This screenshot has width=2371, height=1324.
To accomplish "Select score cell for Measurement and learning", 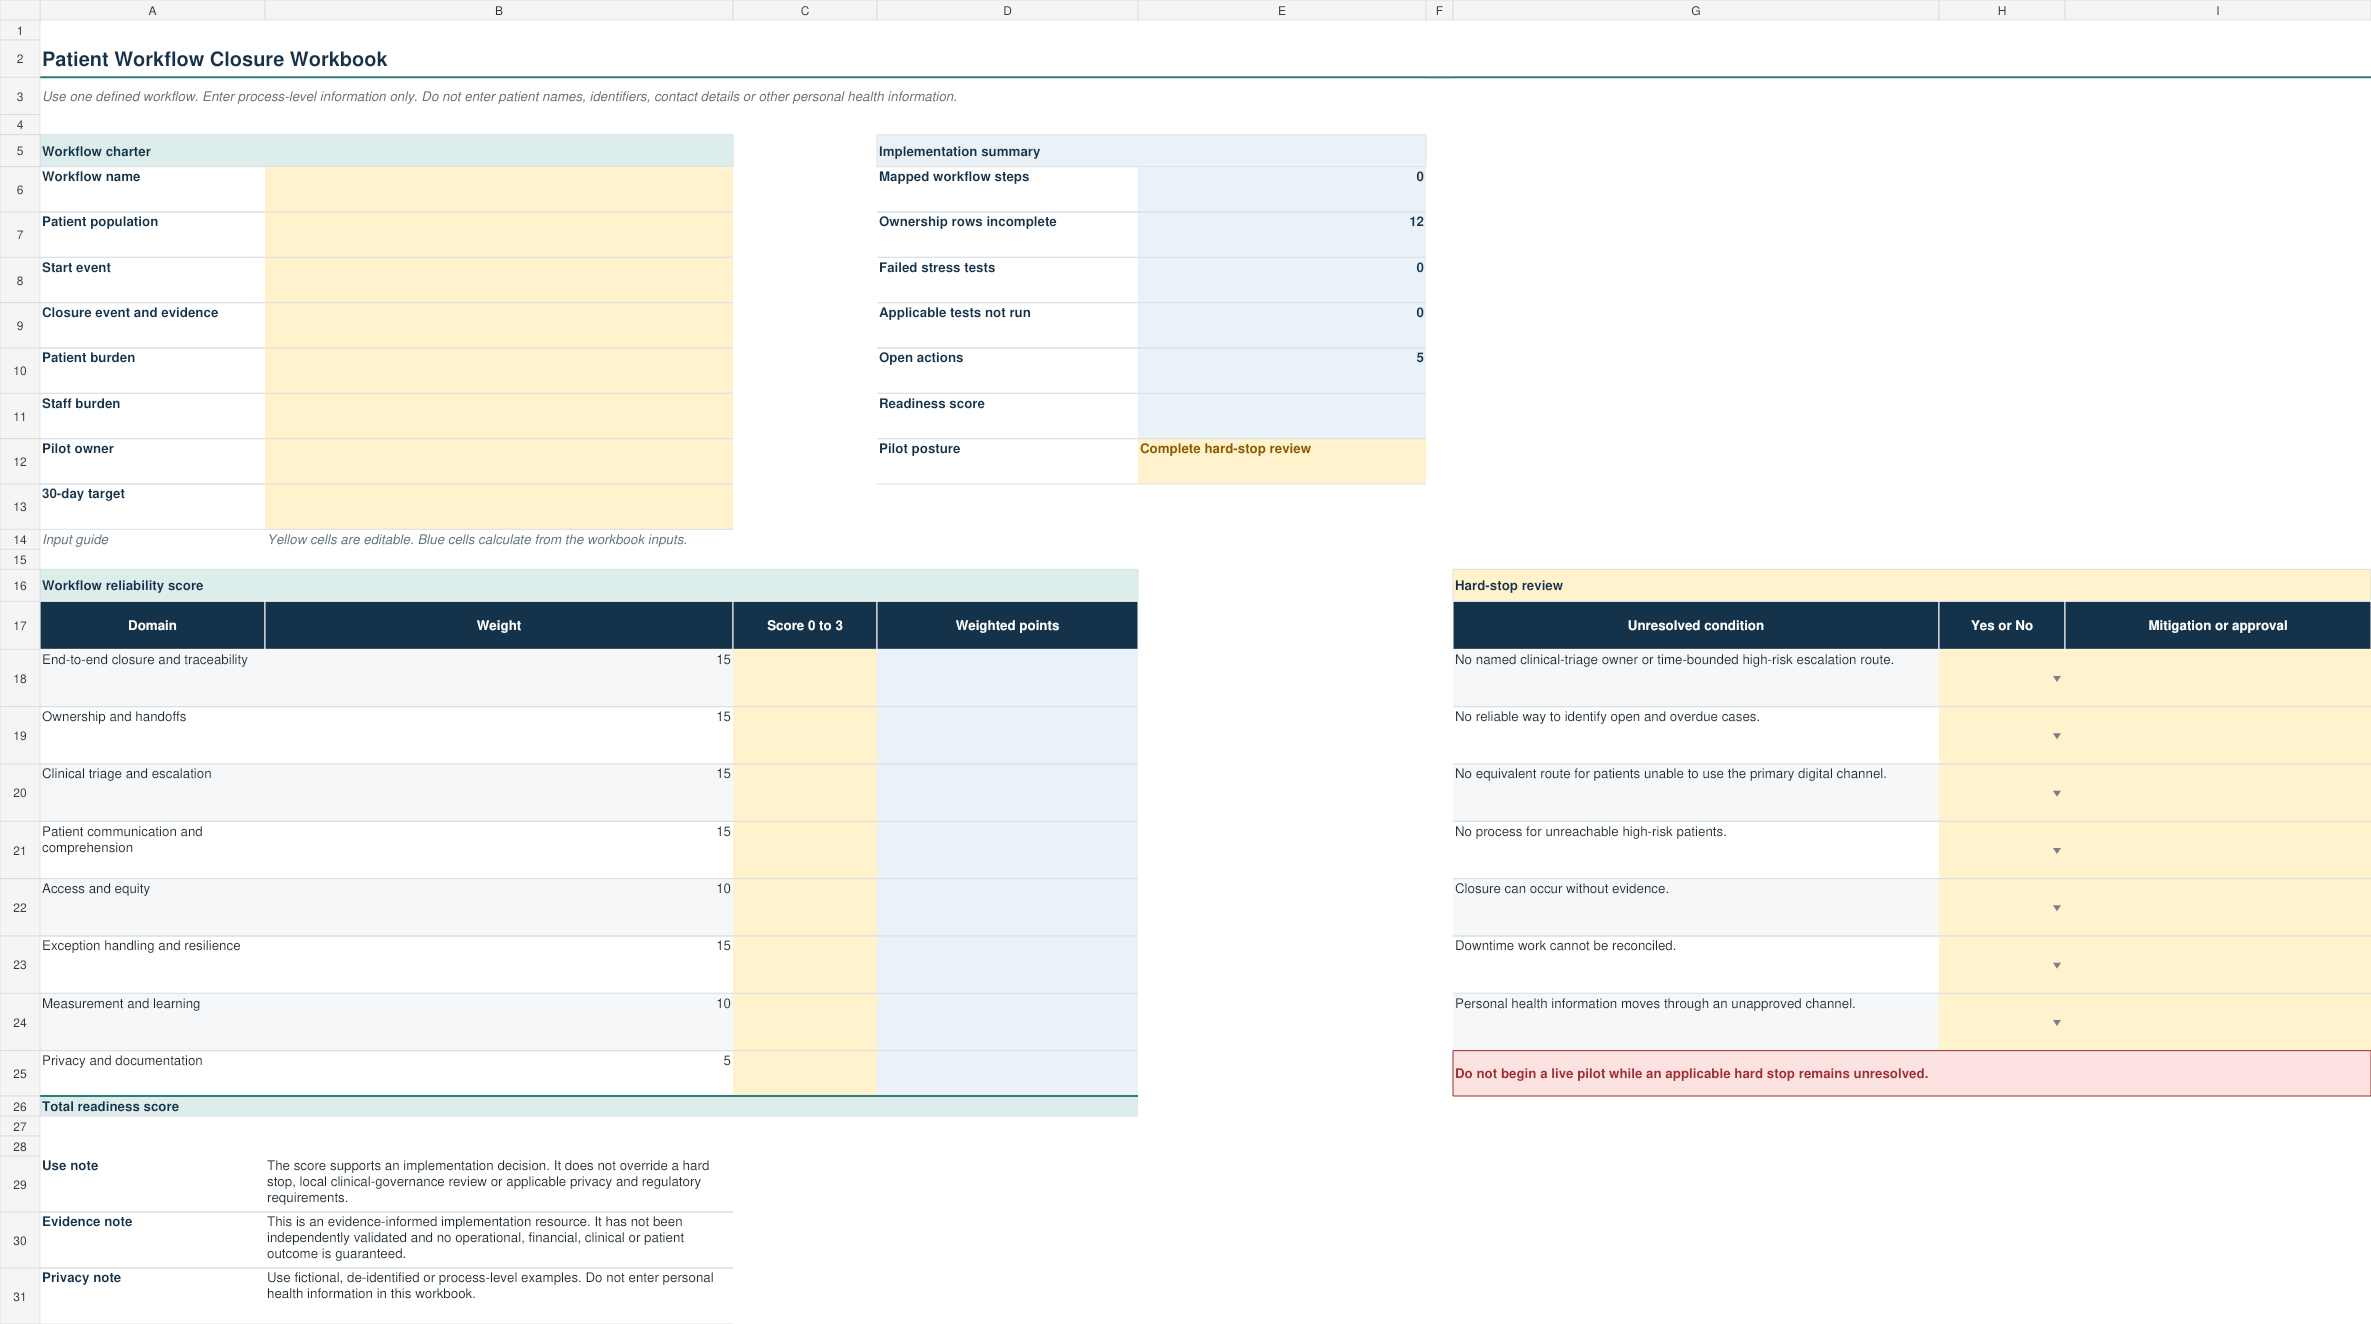I will 805,1022.
